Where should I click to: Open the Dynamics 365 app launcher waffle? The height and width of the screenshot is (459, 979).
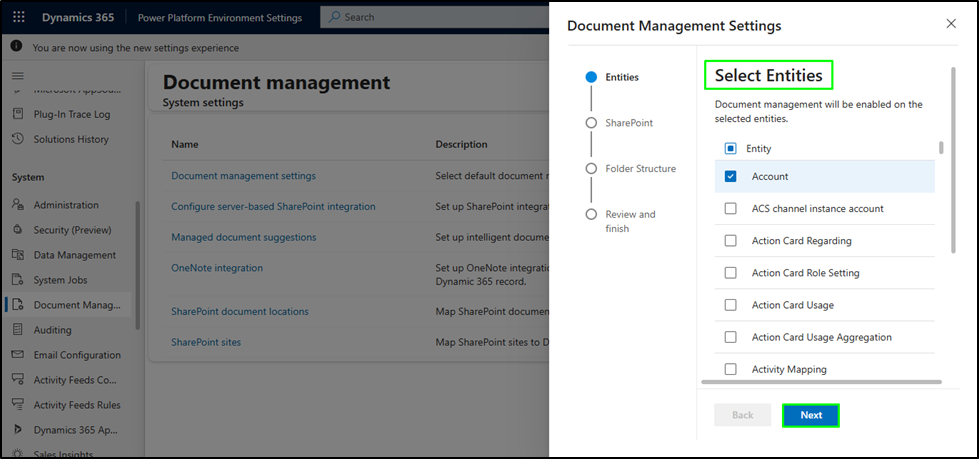pos(19,17)
